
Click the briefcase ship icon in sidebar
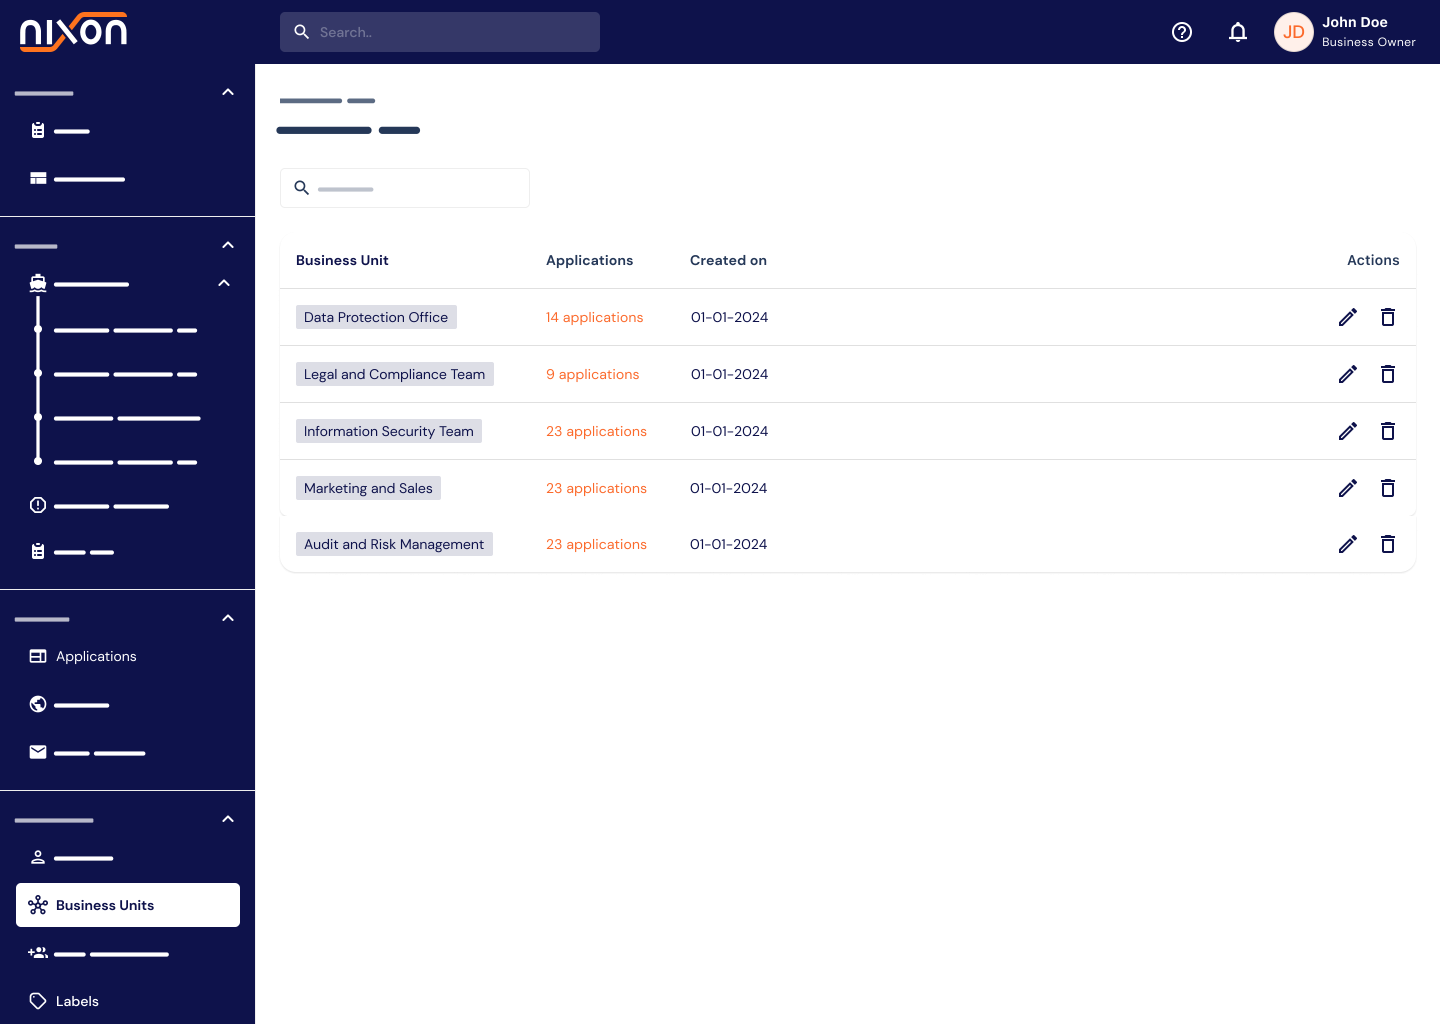[x=38, y=283]
